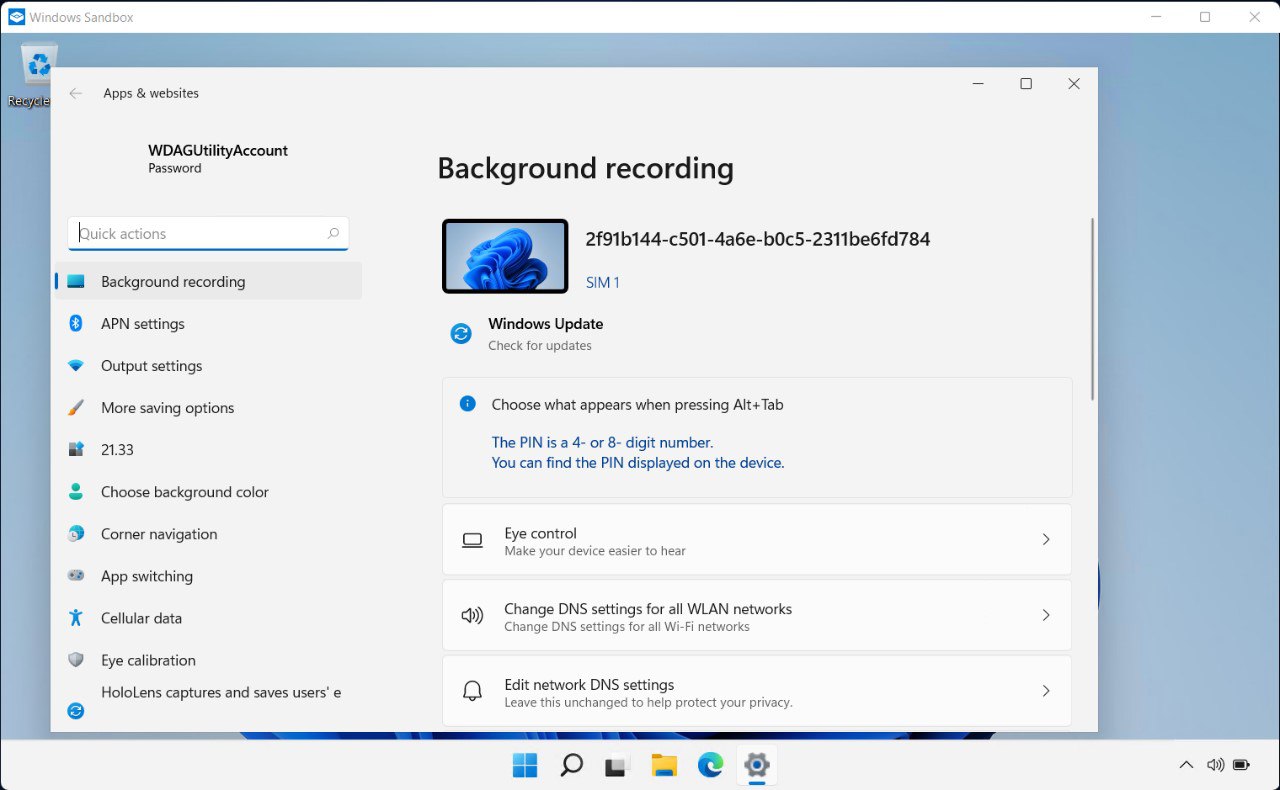The height and width of the screenshot is (790, 1280).
Task: Click the game controller icon beside App switching
Action: tap(76, 576)
